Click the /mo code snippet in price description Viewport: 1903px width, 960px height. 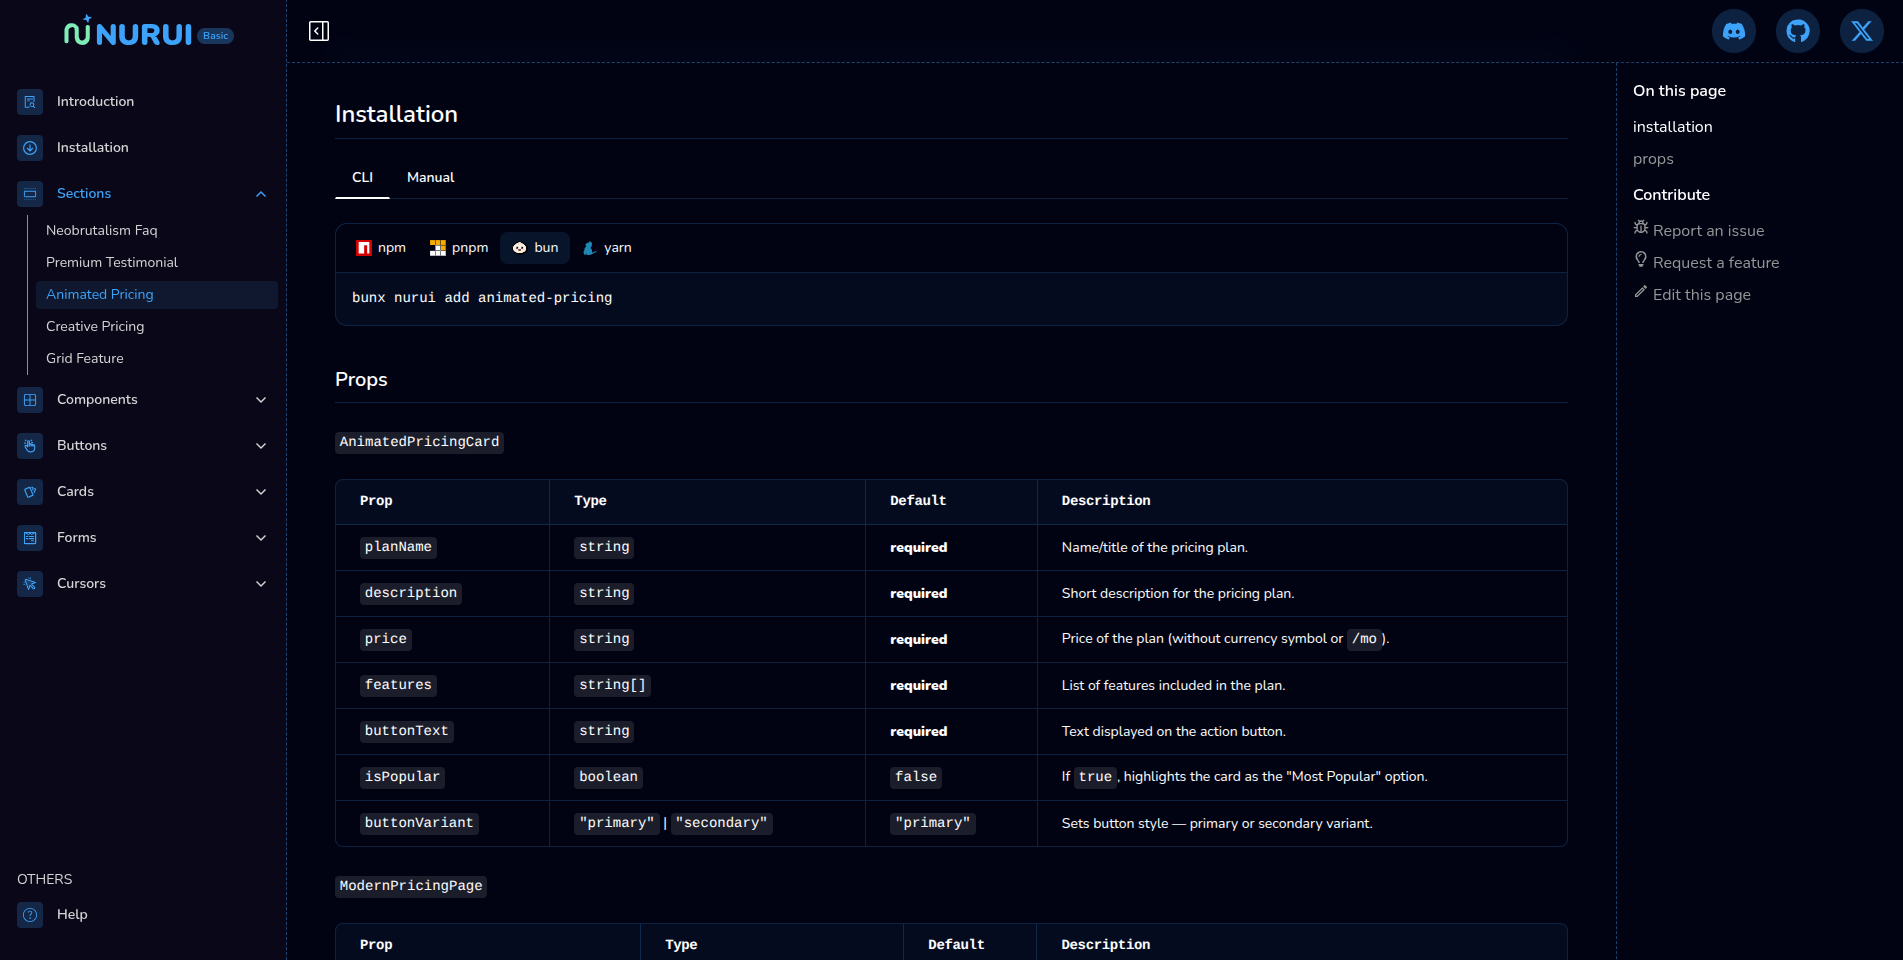click(1364, 639)
